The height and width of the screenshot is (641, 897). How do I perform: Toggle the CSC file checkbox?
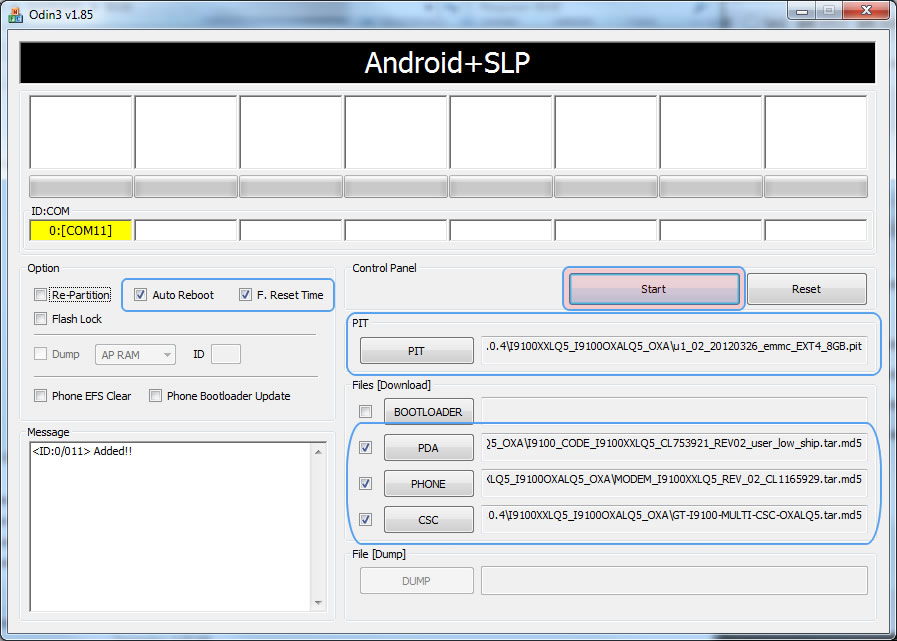click(366, 520)
